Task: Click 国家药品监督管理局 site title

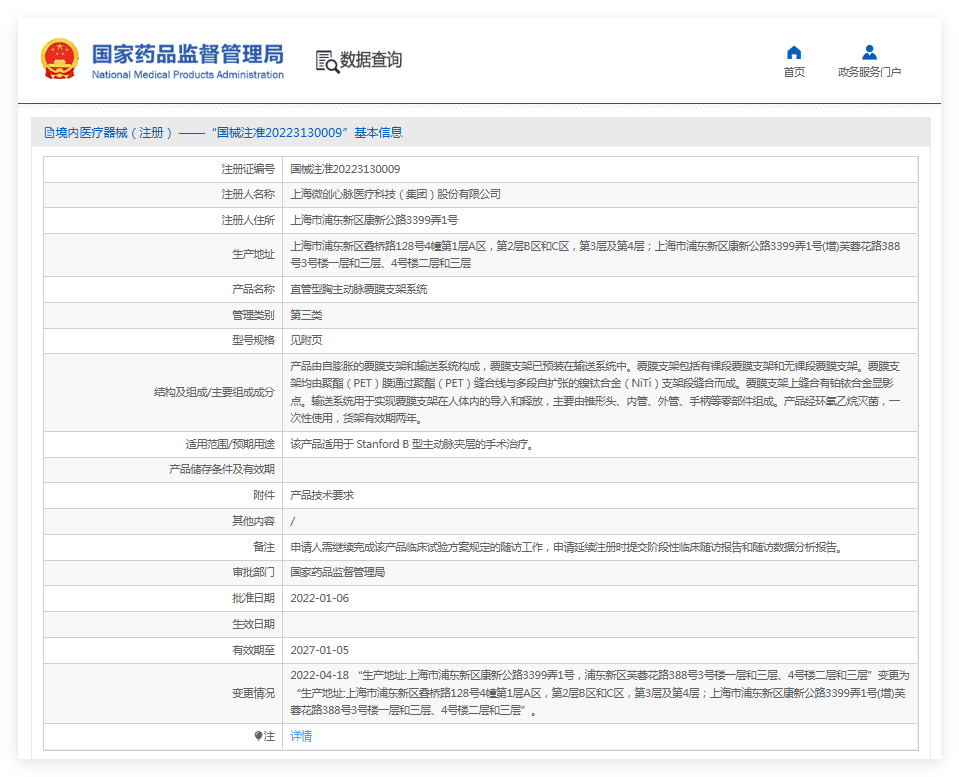Action: coord(188,54)
